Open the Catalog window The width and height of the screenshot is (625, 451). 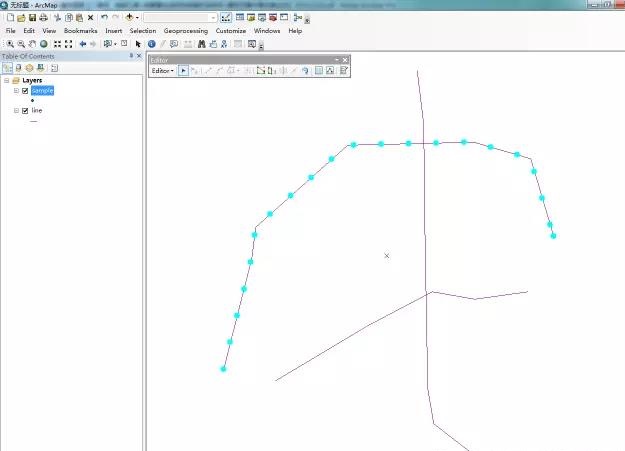point(251,17)
